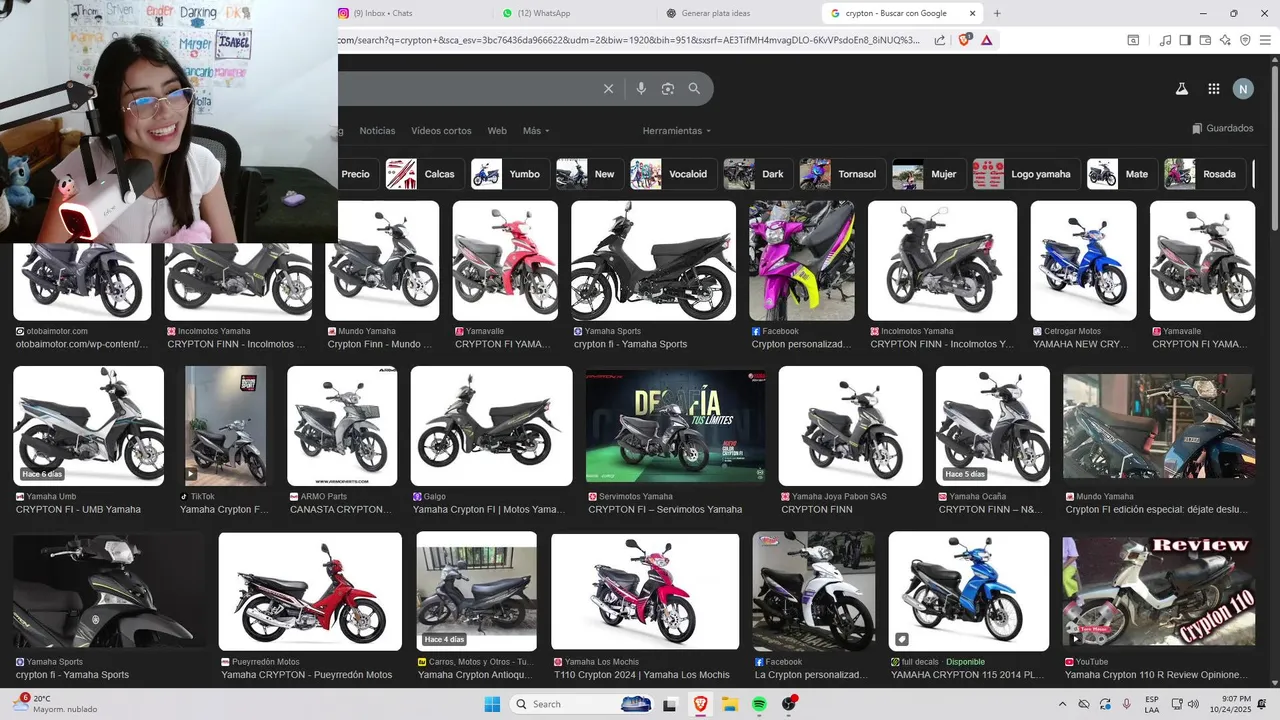The height and width of the screenshot is (720, 1280).
Task: Close the crypton Google search tab
Action: click(x=972, y=13)
